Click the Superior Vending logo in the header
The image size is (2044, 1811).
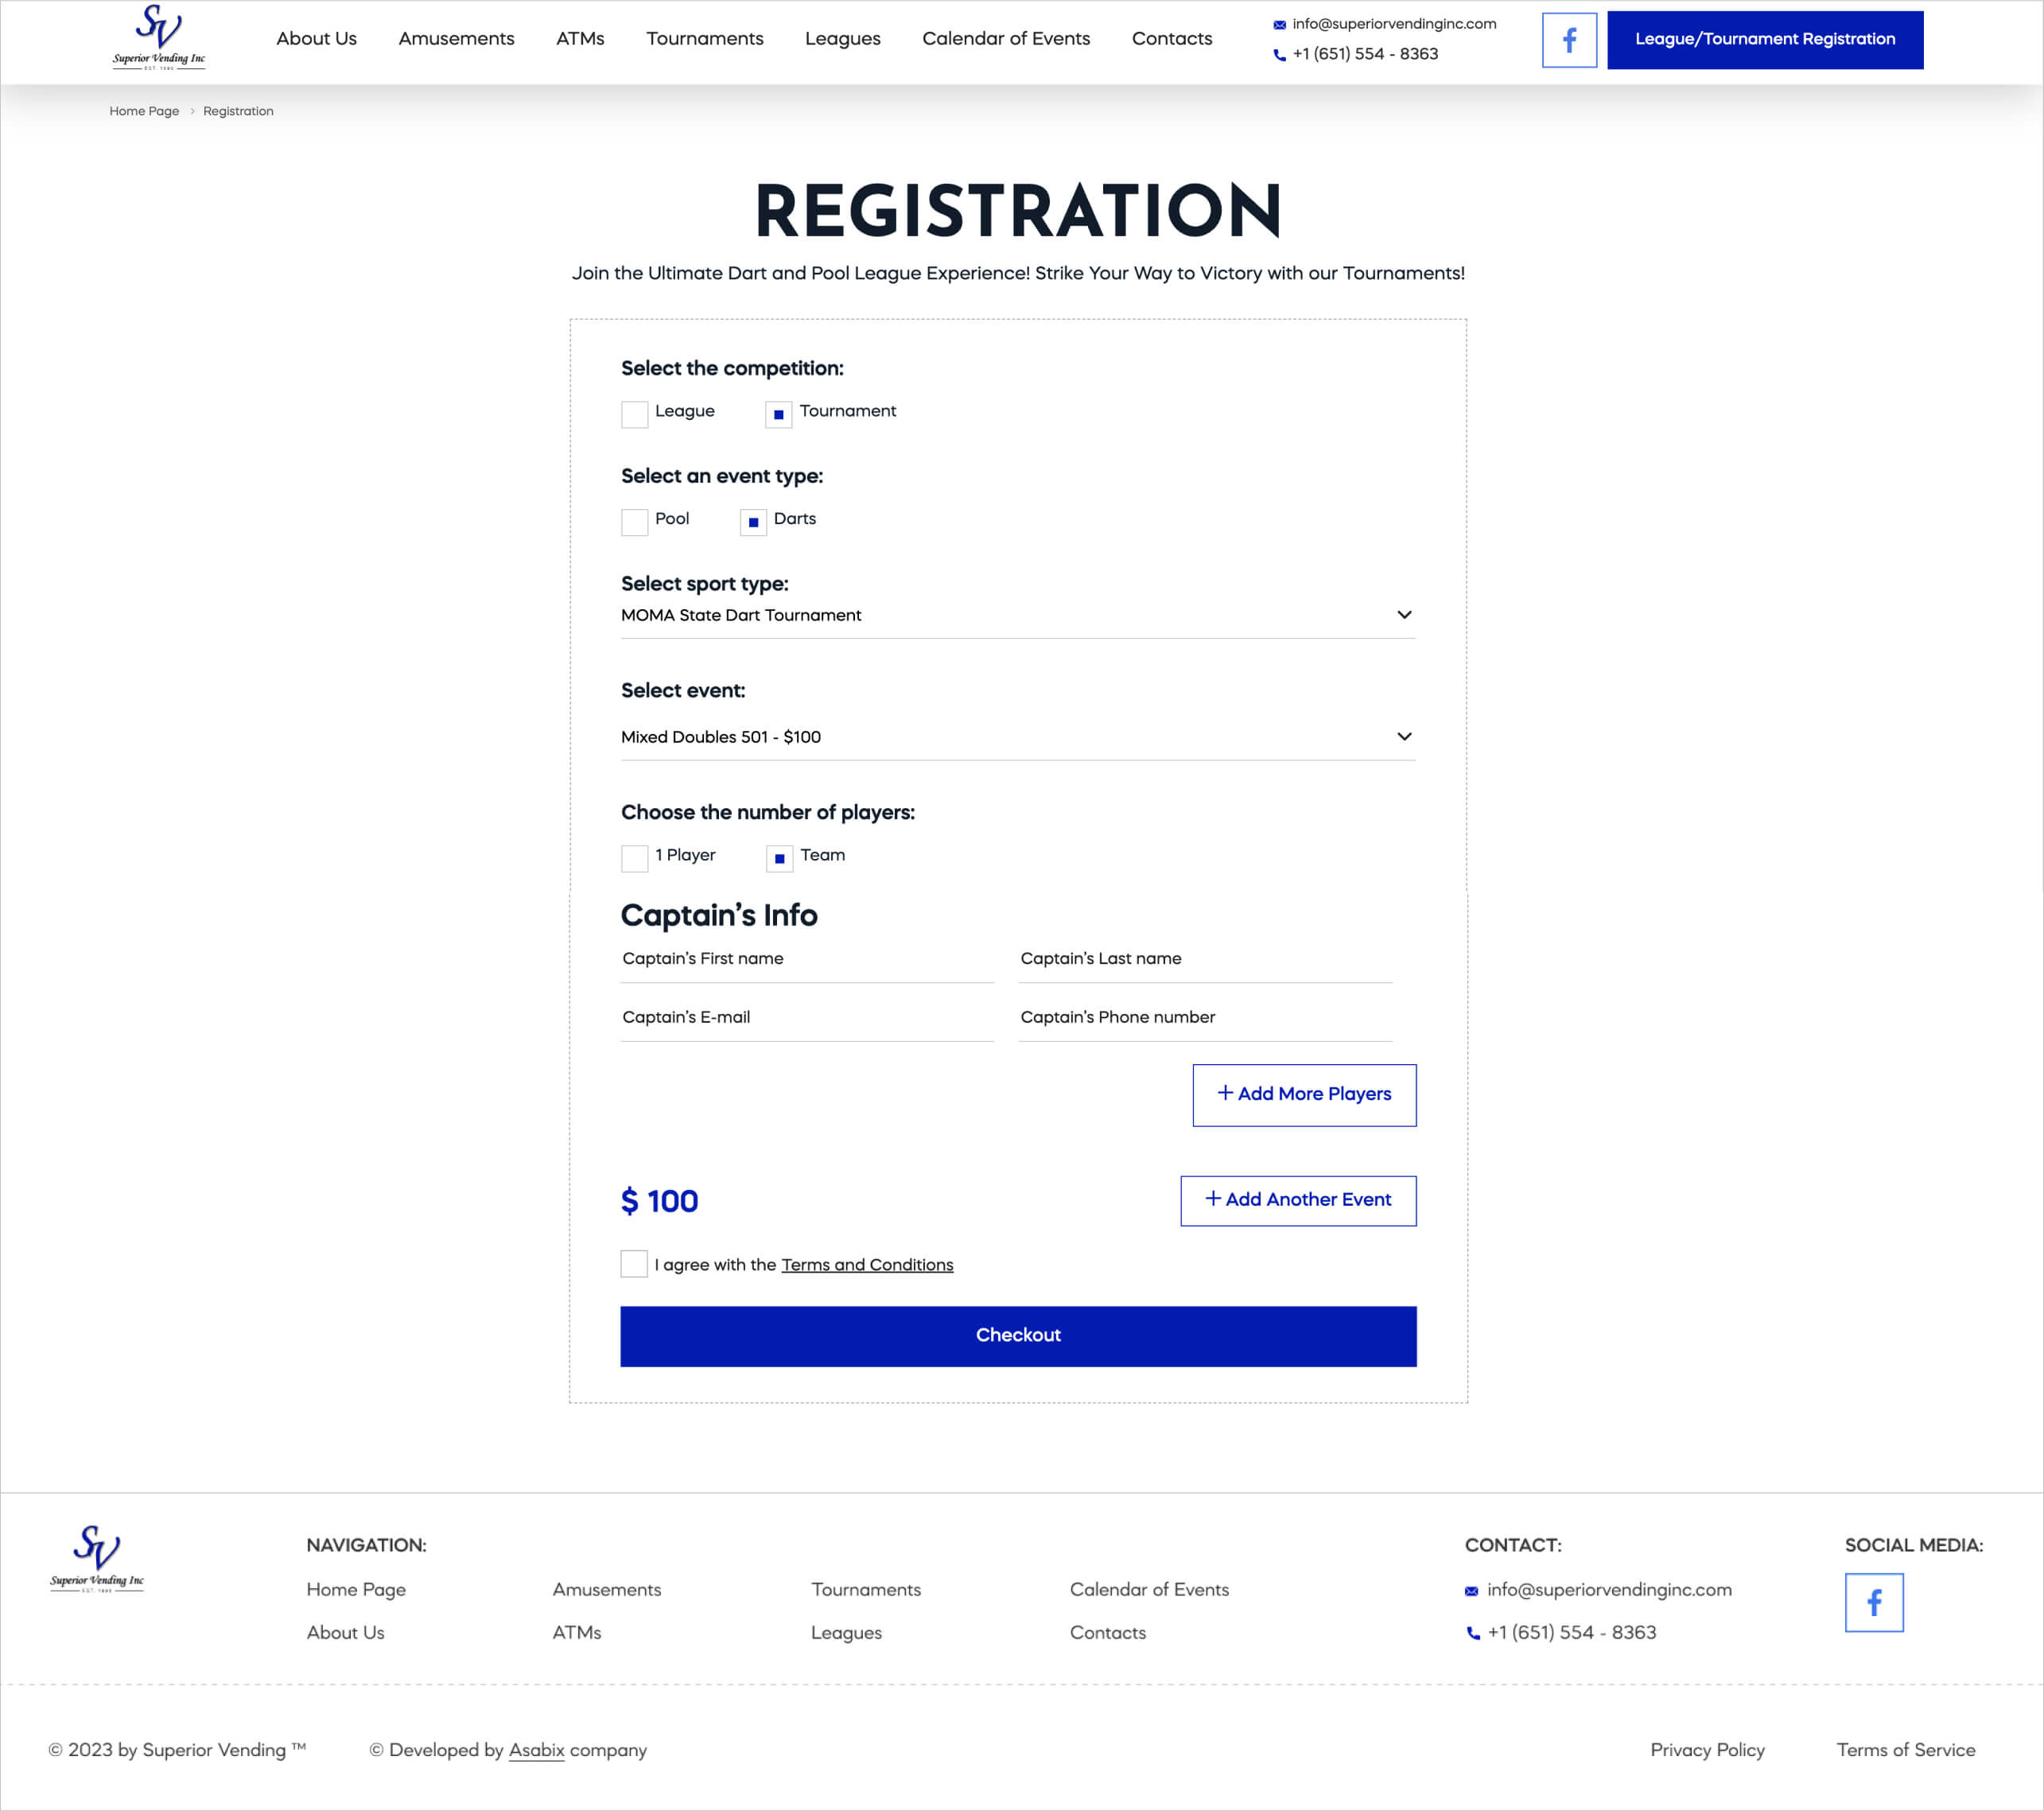[x=159, y=38]
